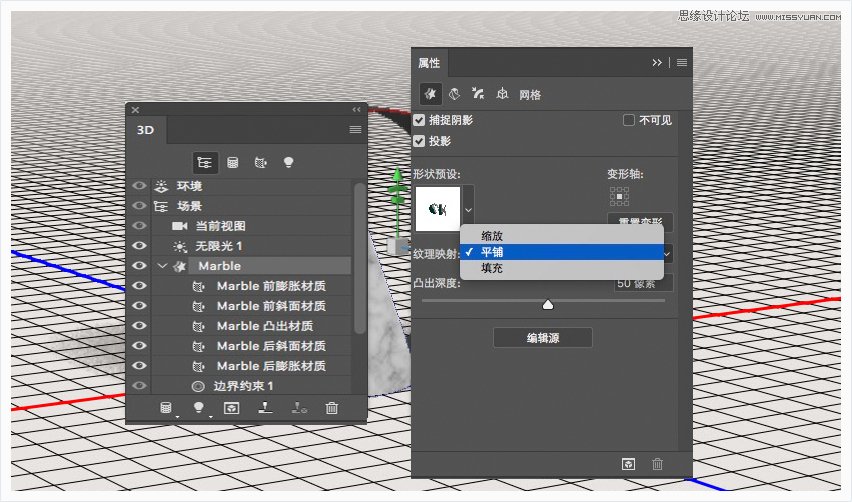Filter by lights bulb icon in 3D panel
The width and height of the screenshot is (852, 502).
(x=289, y=162)
